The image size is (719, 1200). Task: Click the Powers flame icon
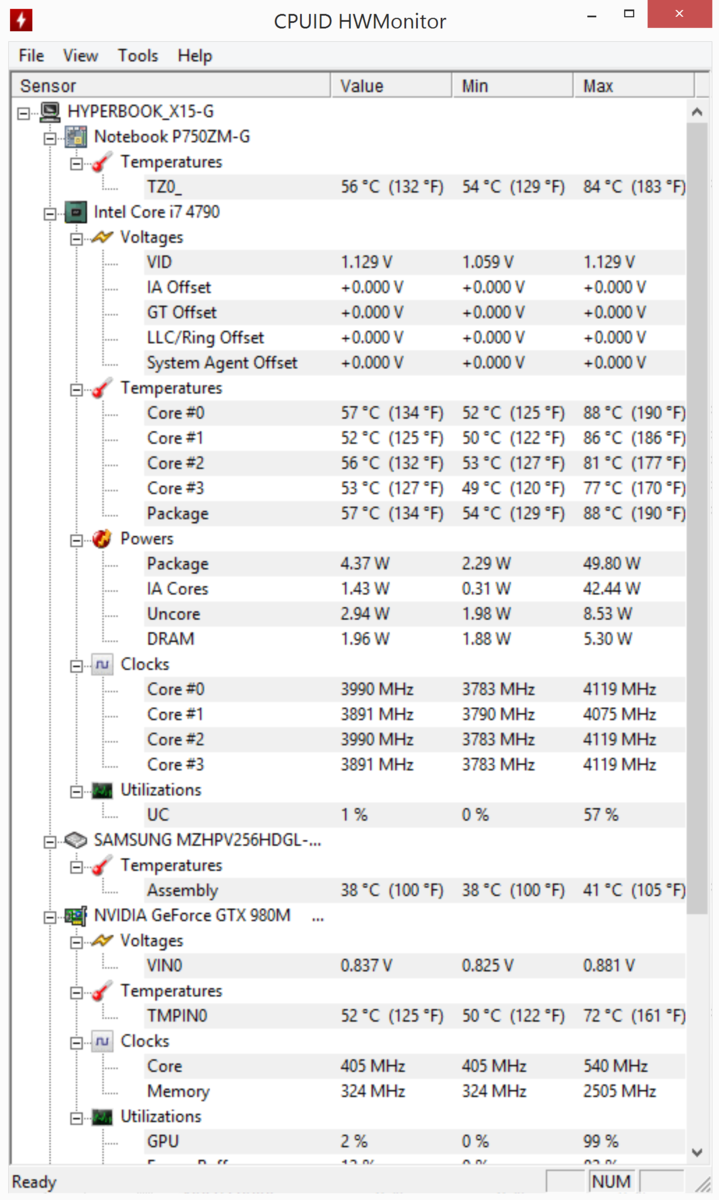tap(102, 538)
